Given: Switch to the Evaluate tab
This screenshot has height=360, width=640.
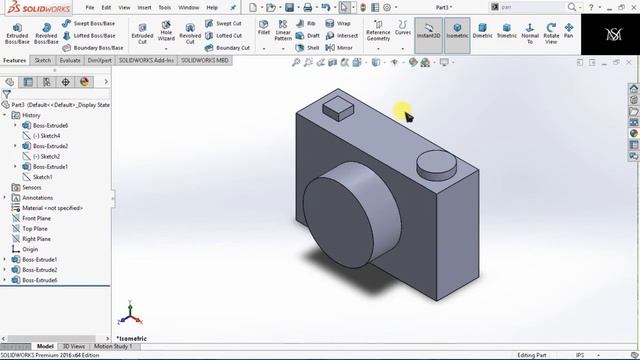Looking at the screenshot, I should (x=70, y=60).
